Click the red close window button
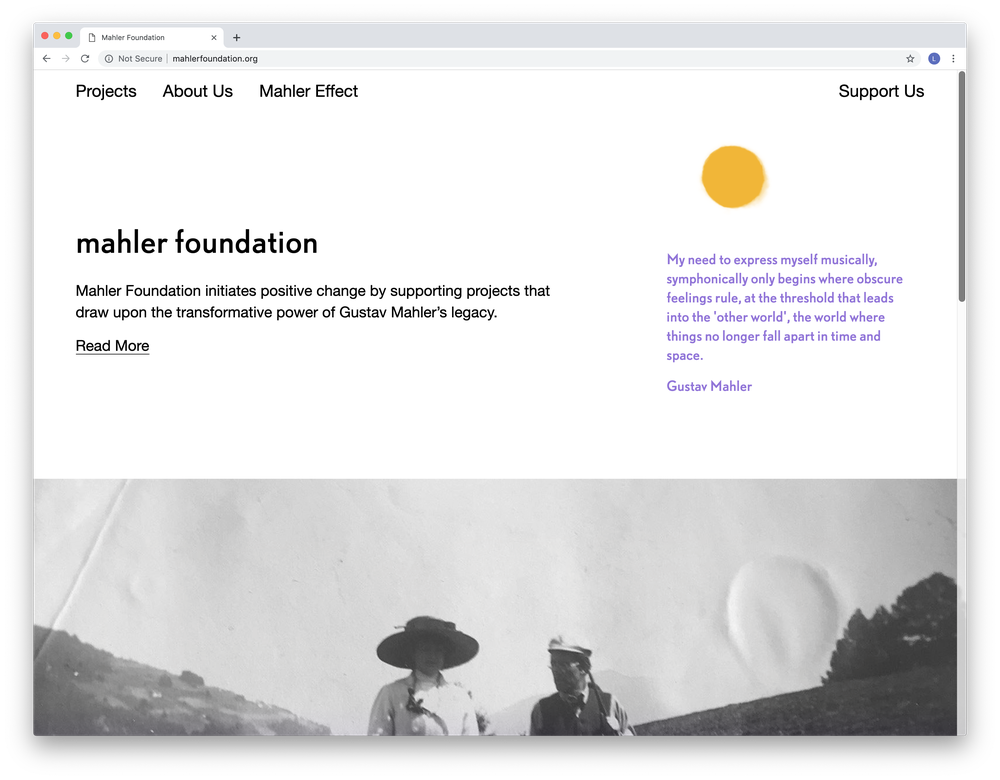1000x780 pixels. click(45, 36)
